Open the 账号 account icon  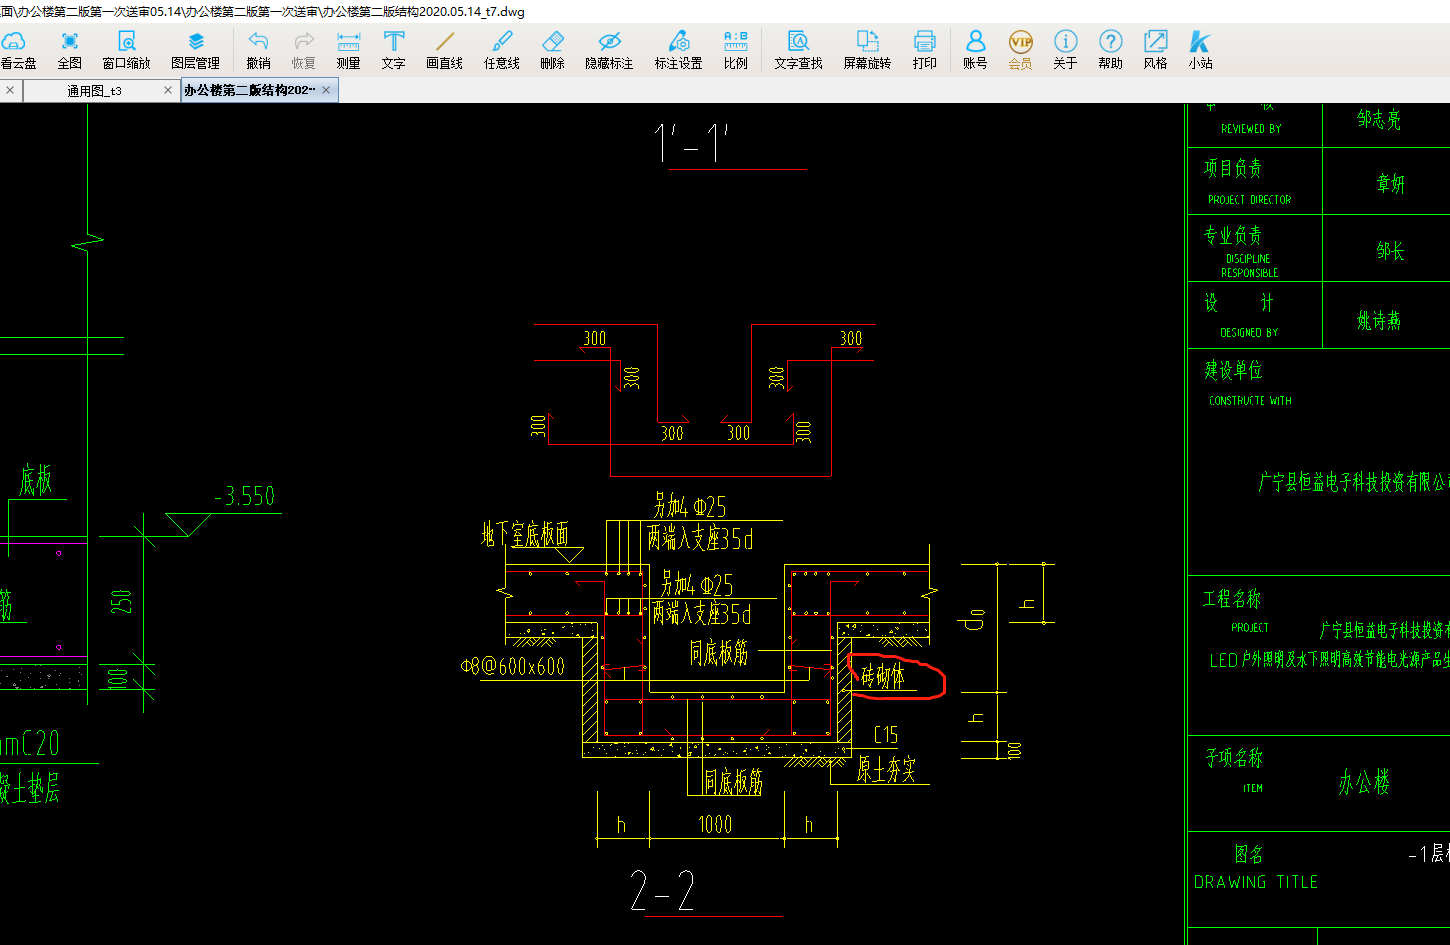(x=975, y=50)
